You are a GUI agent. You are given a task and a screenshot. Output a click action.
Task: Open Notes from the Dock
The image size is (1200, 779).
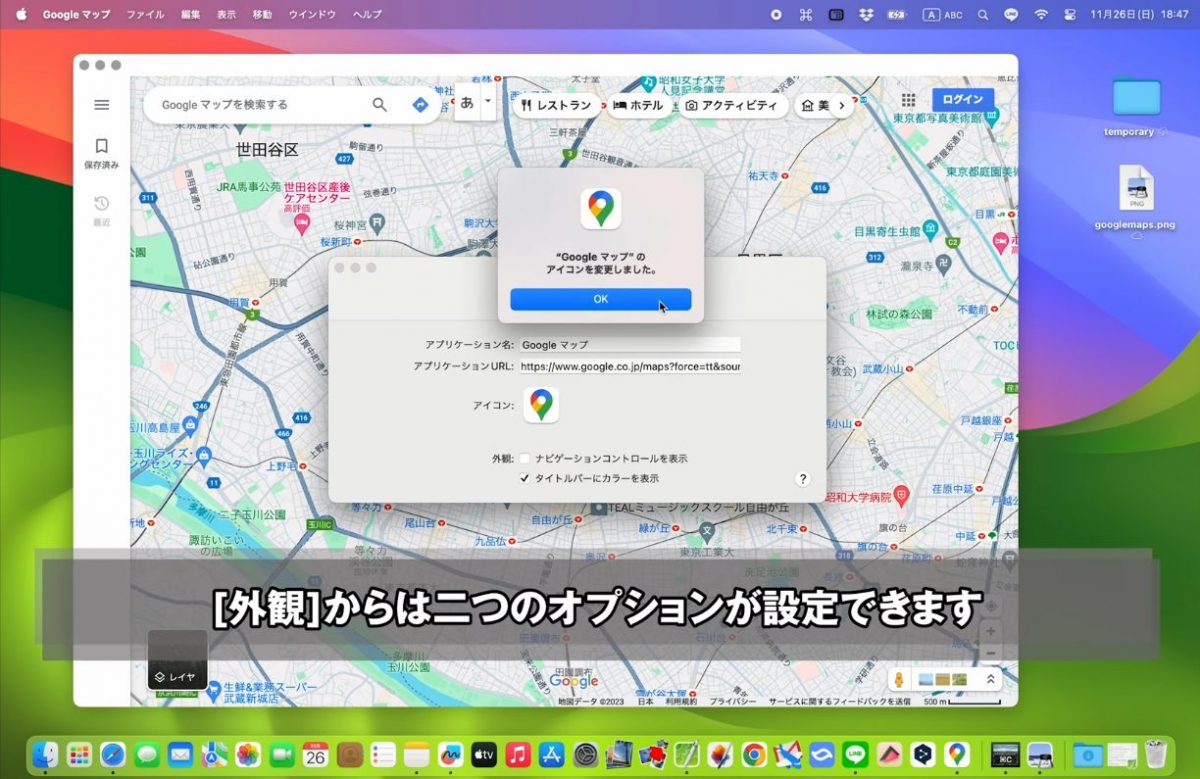tap(417, 753)
